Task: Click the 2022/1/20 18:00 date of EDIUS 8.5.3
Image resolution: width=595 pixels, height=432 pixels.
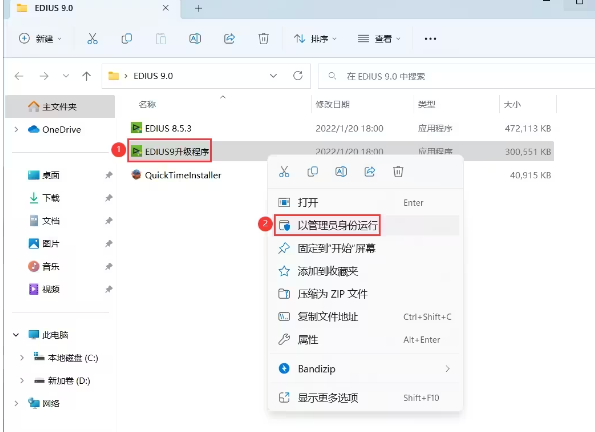Action: 349,128
